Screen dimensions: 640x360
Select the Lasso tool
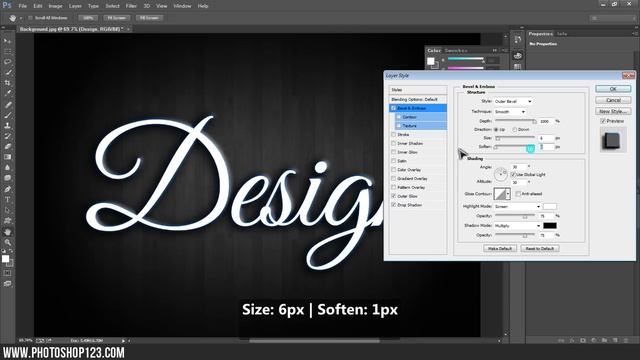coord(7,62)
